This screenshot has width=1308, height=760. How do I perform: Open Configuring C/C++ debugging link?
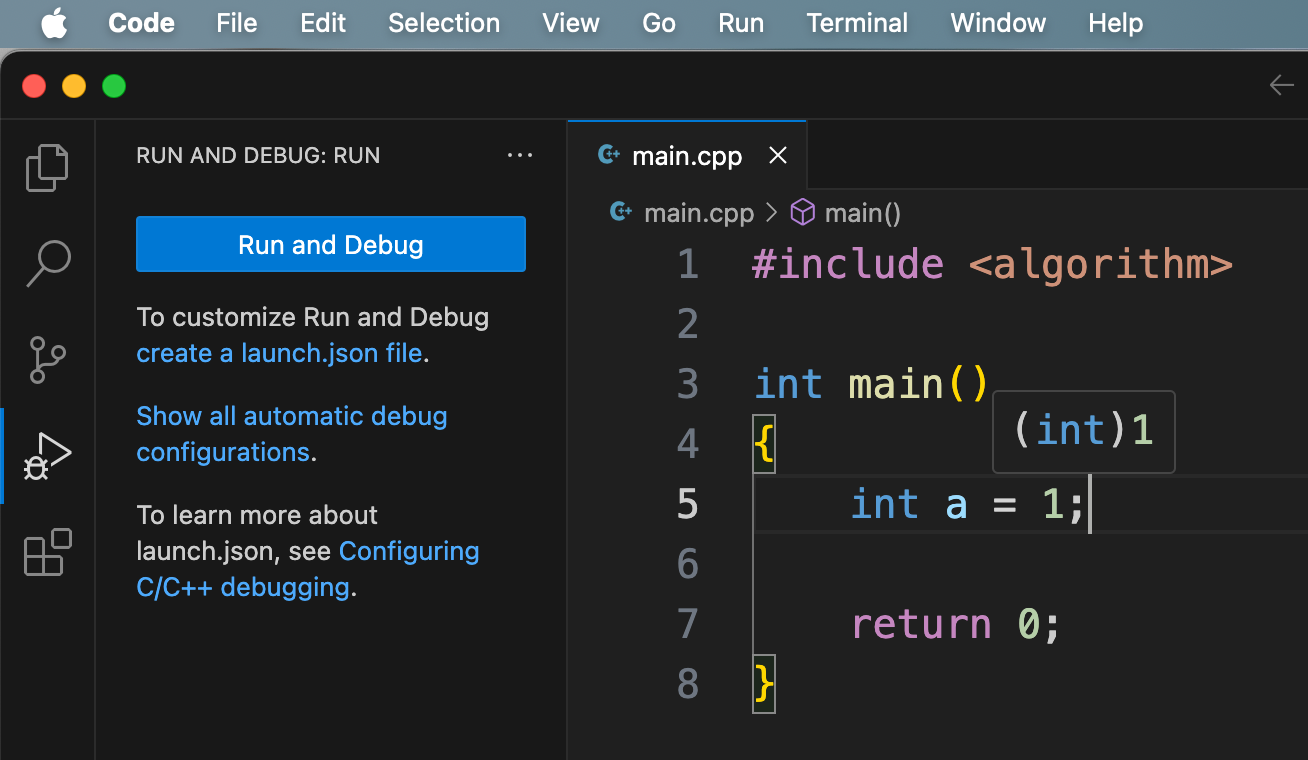pyautogui.click(x=409, y=551)
